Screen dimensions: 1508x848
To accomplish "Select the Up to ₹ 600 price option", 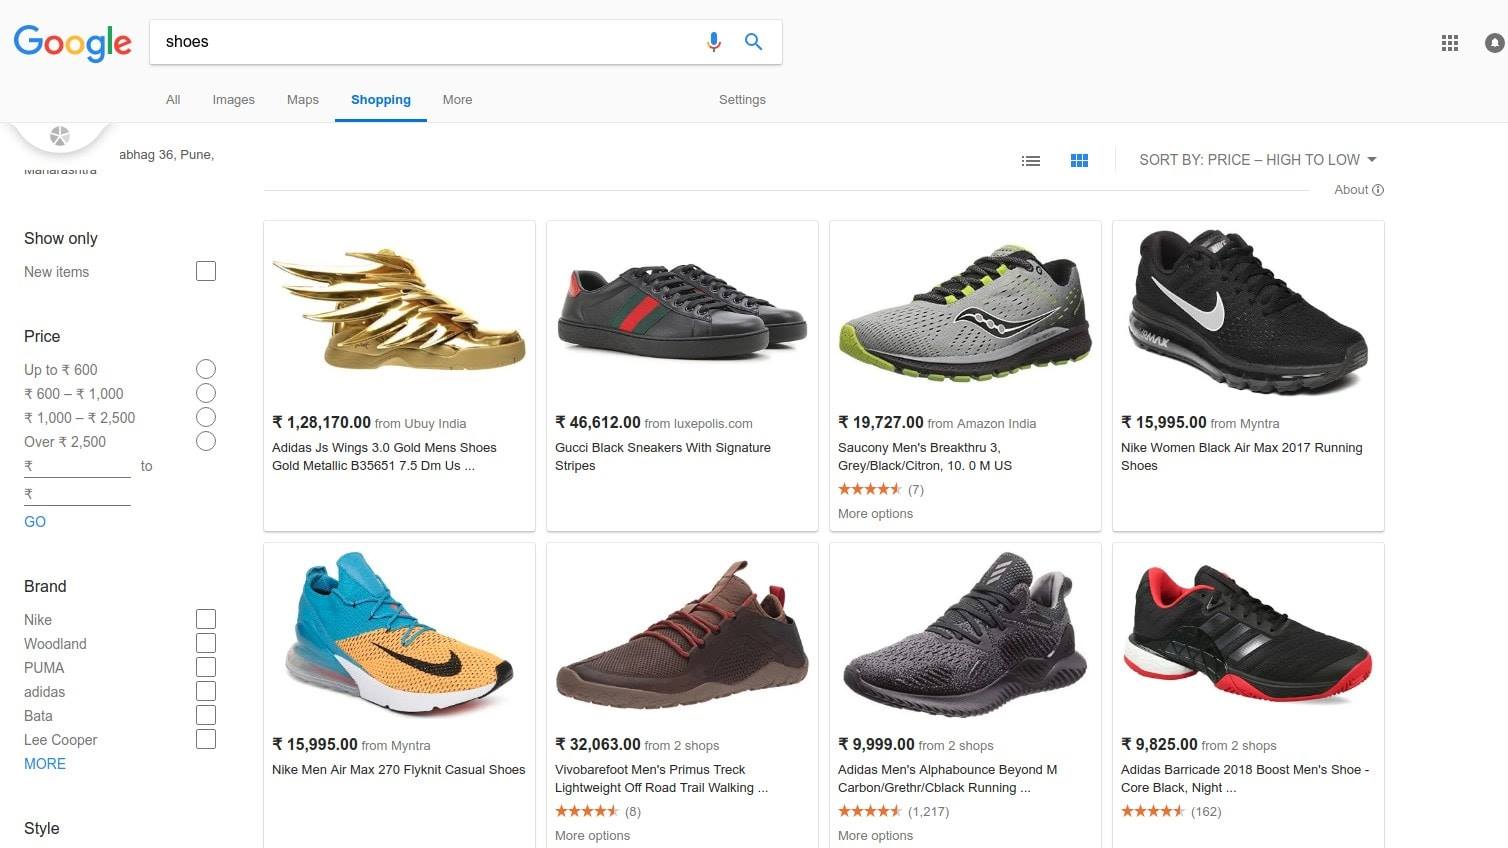I will point(206,369).
